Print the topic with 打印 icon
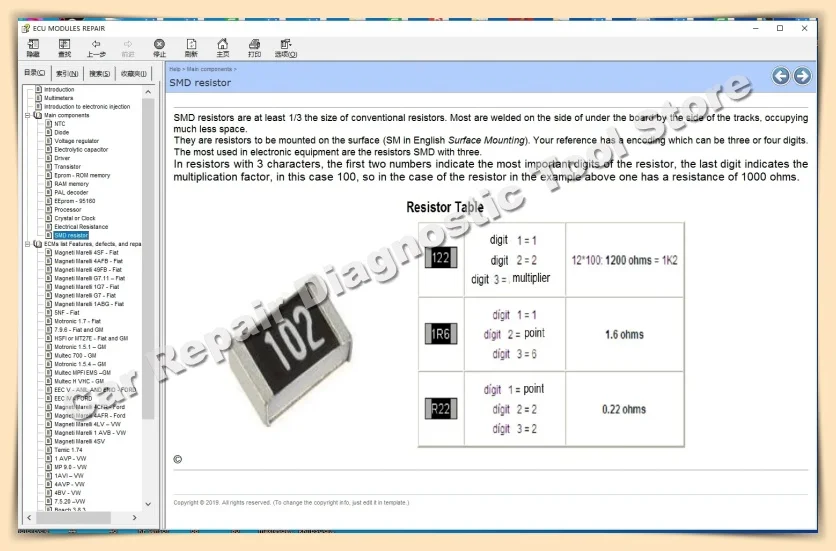Image resolution: width=836 pixels, height=551 pixels. 254,47
